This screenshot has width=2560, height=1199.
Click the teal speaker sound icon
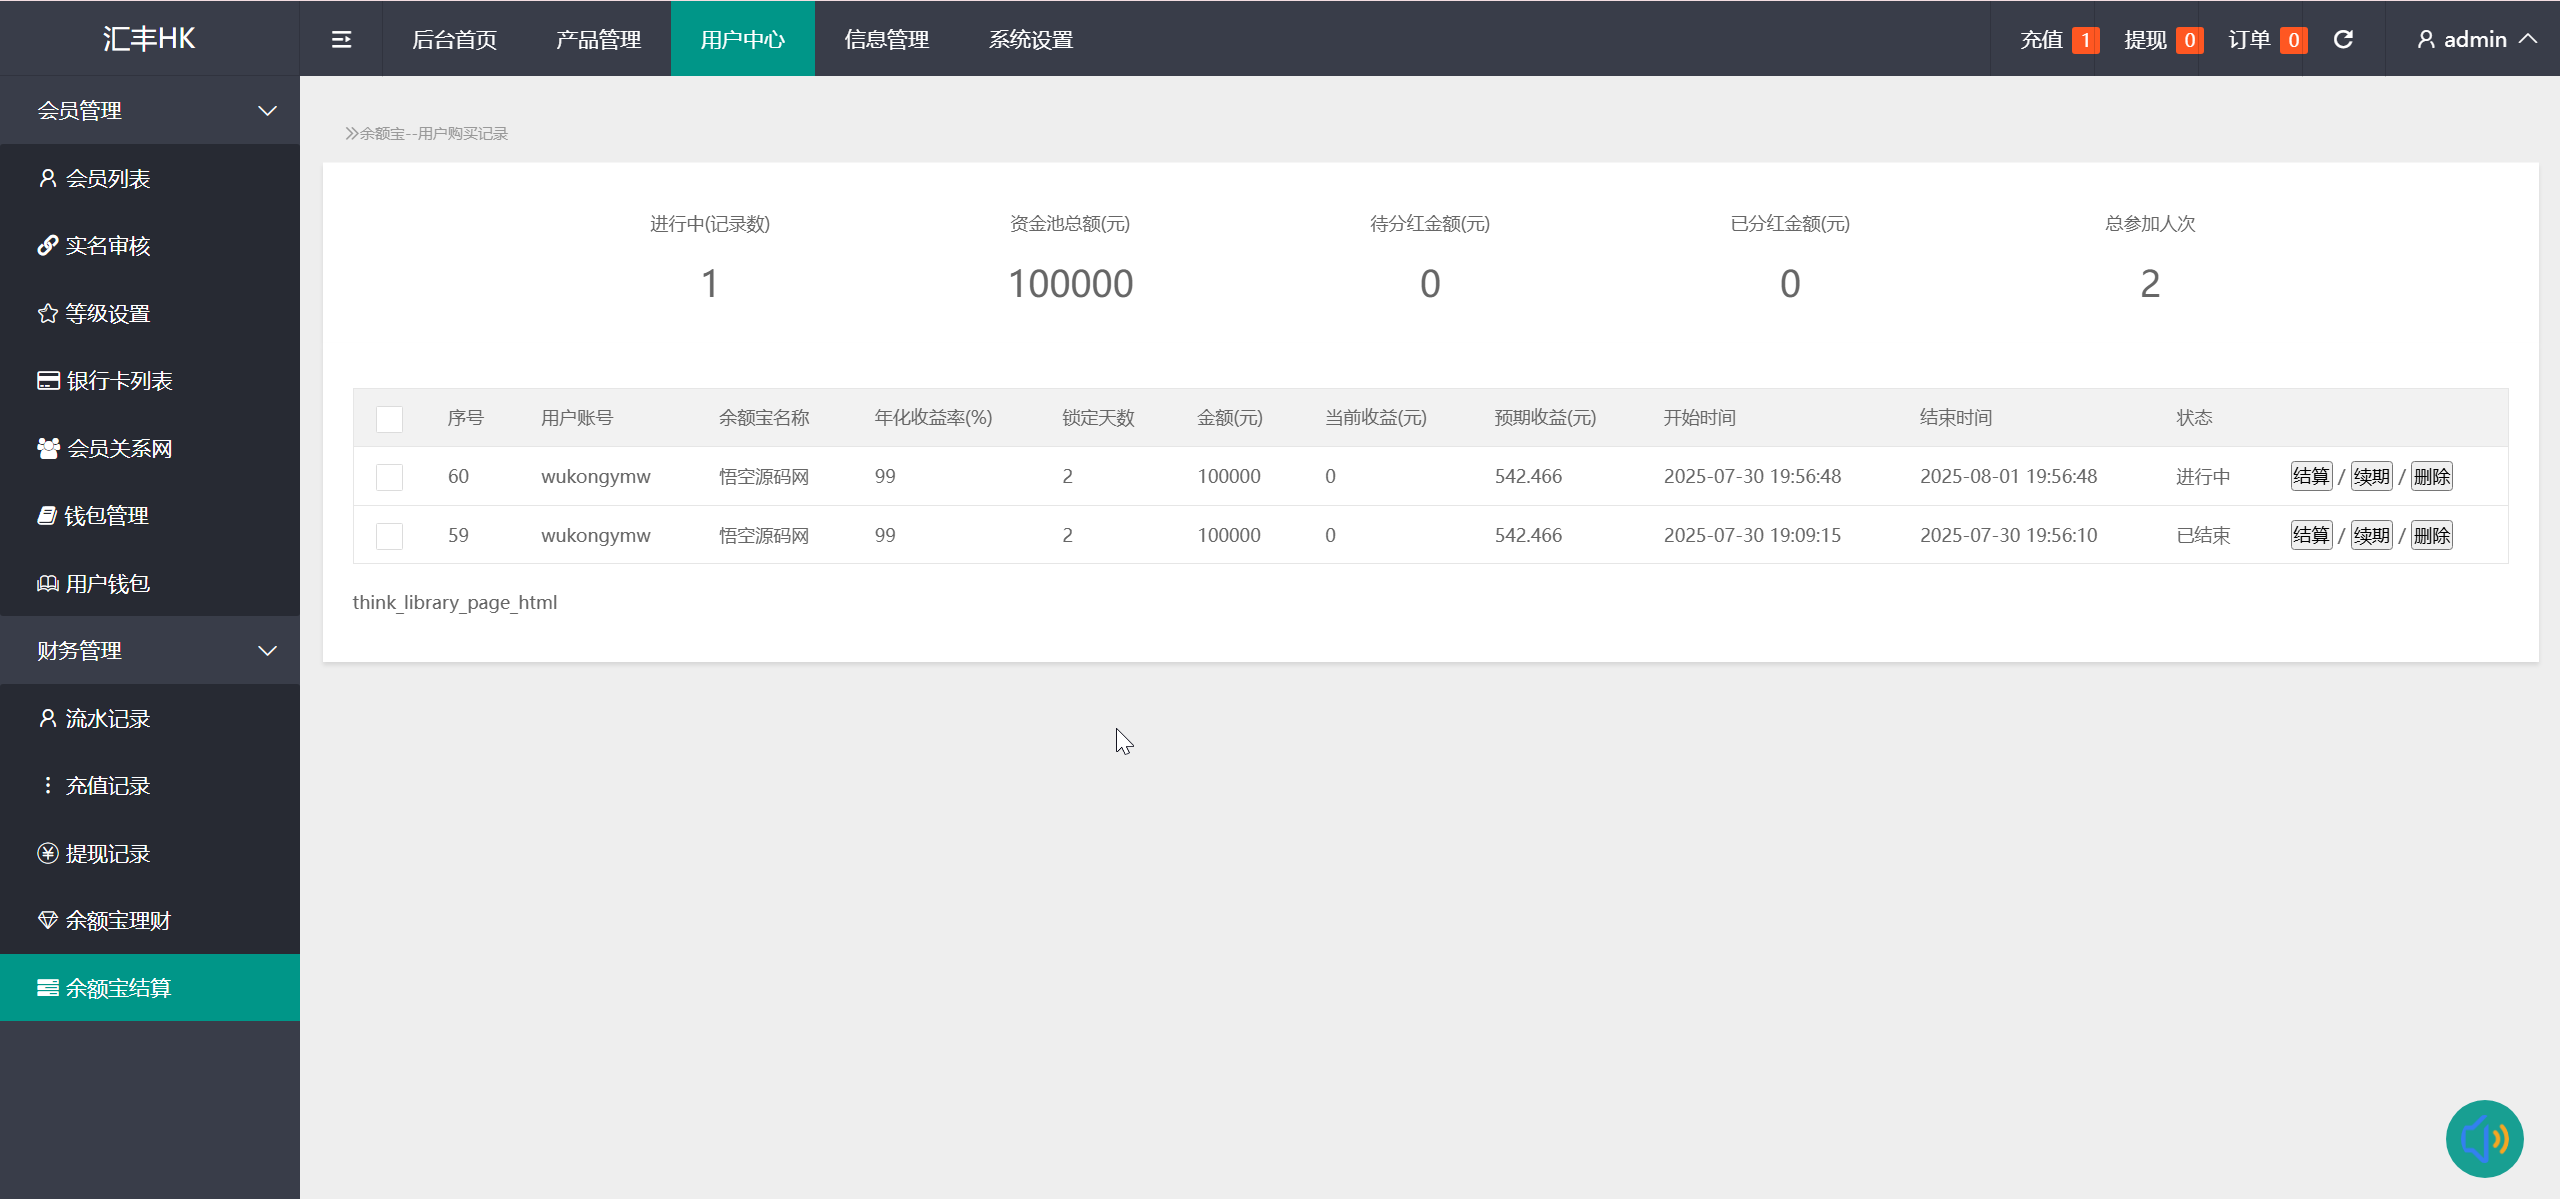pos(2484,1138)
